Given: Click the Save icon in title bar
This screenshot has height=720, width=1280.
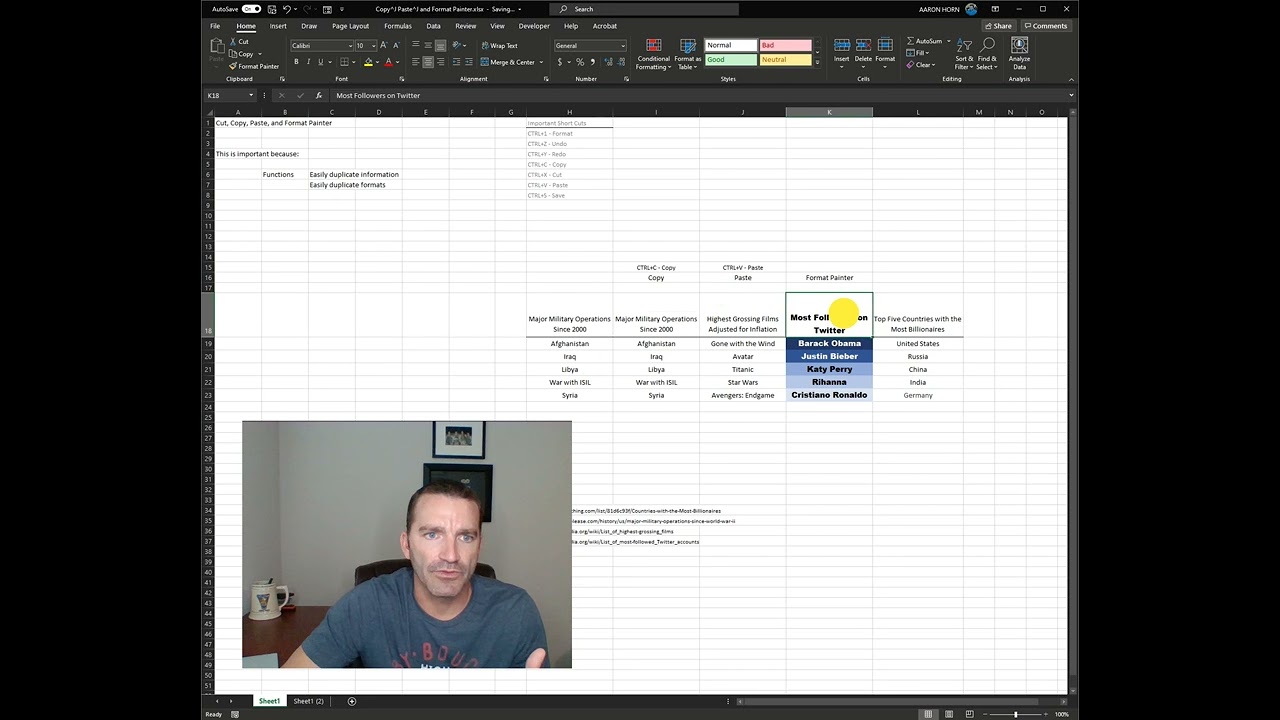Looking at the screenshot, I should point(272,9).
